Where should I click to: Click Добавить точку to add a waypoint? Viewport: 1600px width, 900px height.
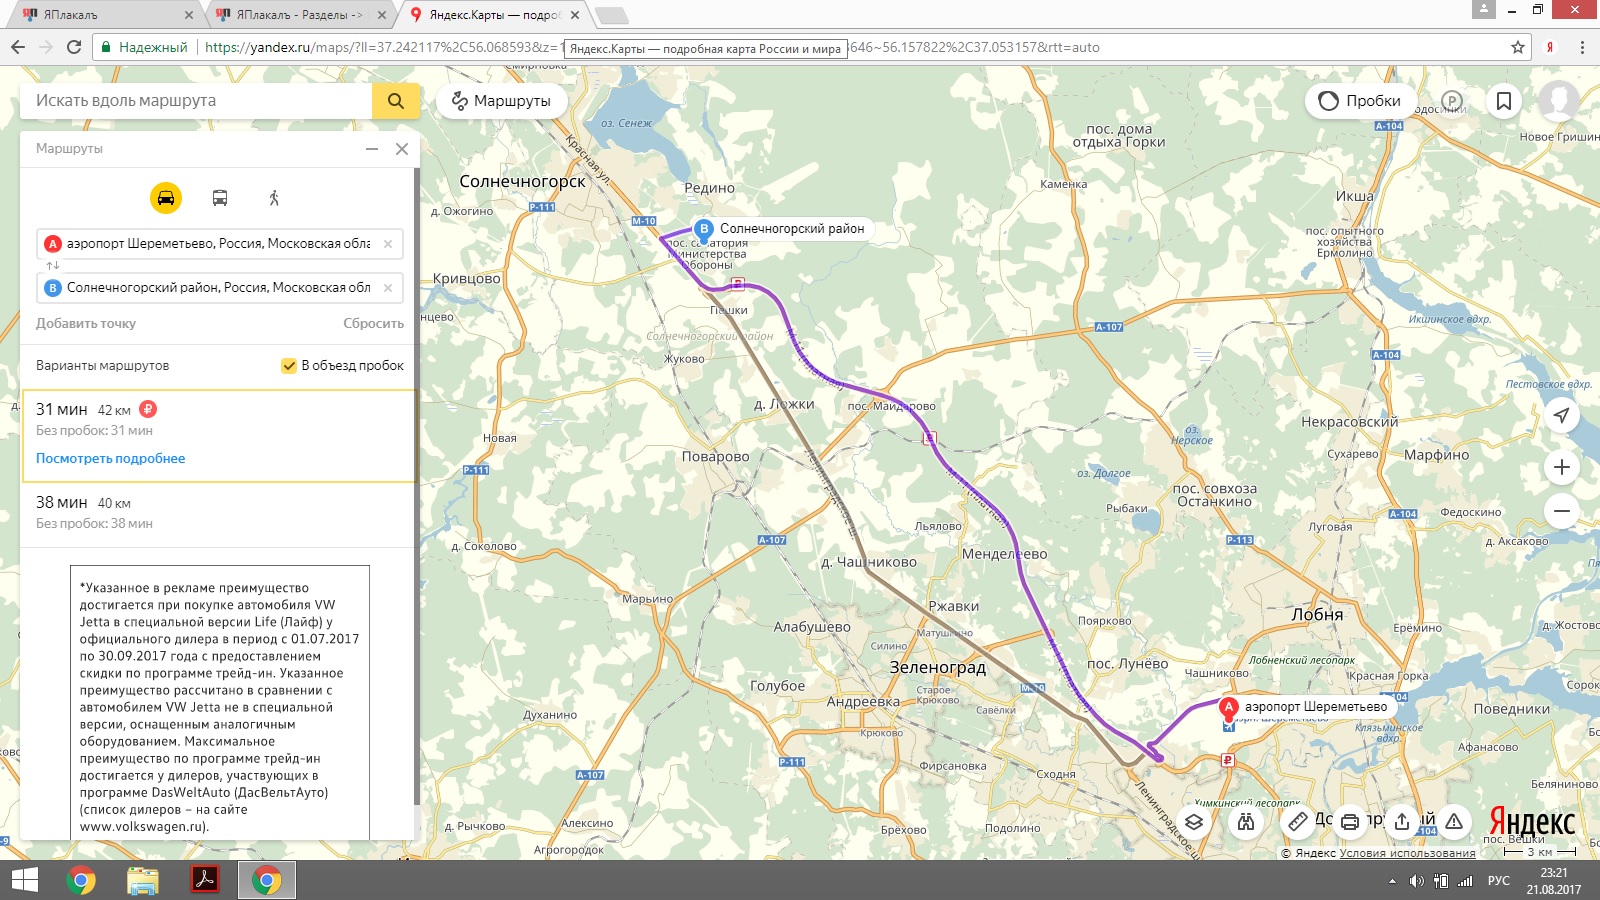(86, 323)
